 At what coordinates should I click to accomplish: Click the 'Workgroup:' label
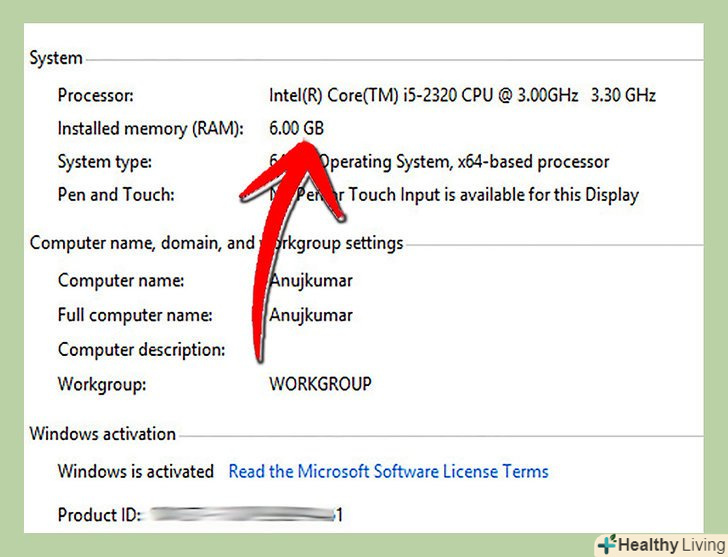pos(102,384)
